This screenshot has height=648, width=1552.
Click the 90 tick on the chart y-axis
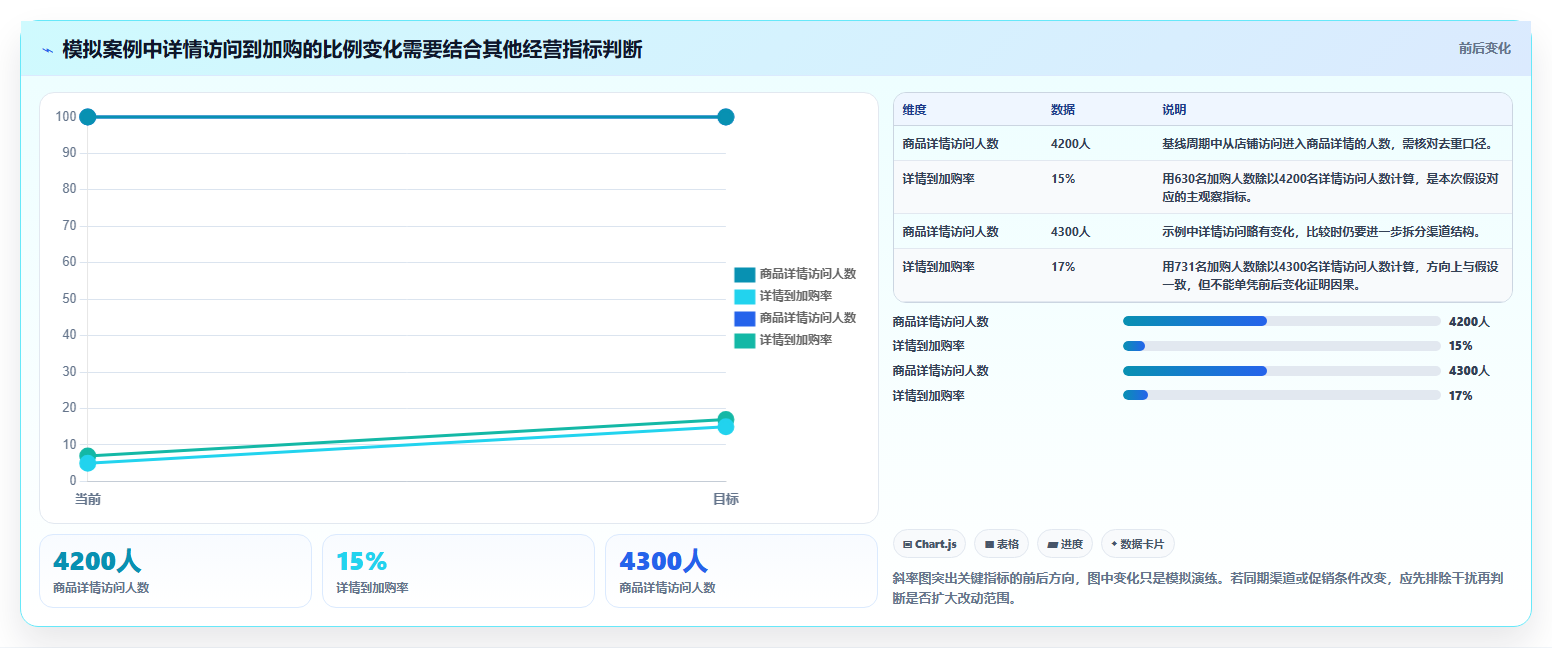[69, 152]
